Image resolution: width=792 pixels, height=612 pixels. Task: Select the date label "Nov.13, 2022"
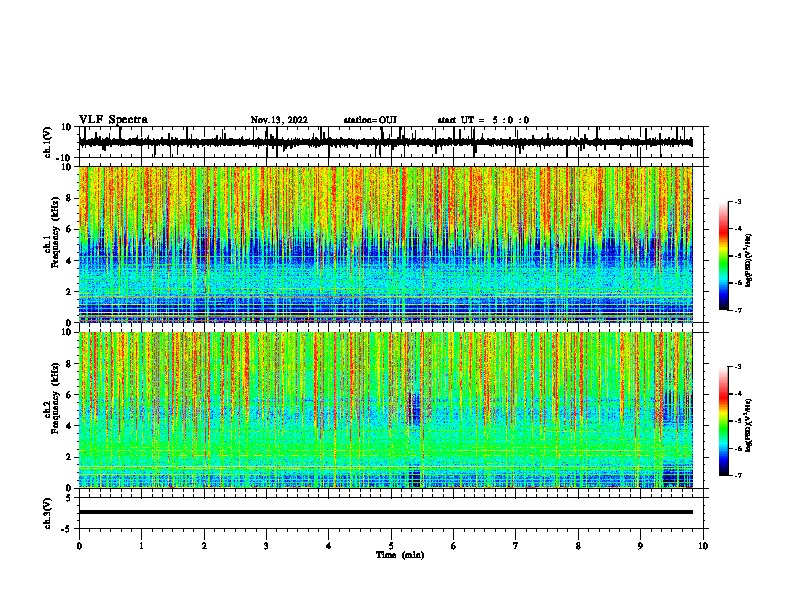pyautogui.click(x=279, y=120)
